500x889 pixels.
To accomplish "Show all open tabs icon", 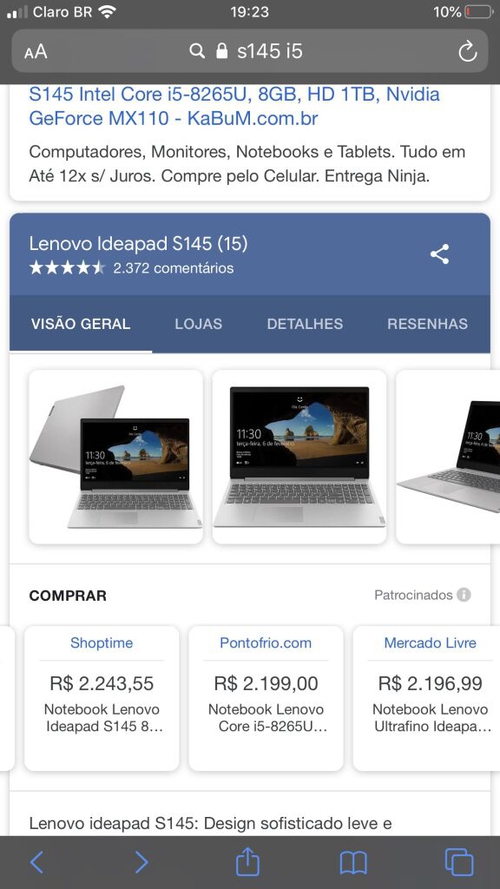I will coord(459,862).
